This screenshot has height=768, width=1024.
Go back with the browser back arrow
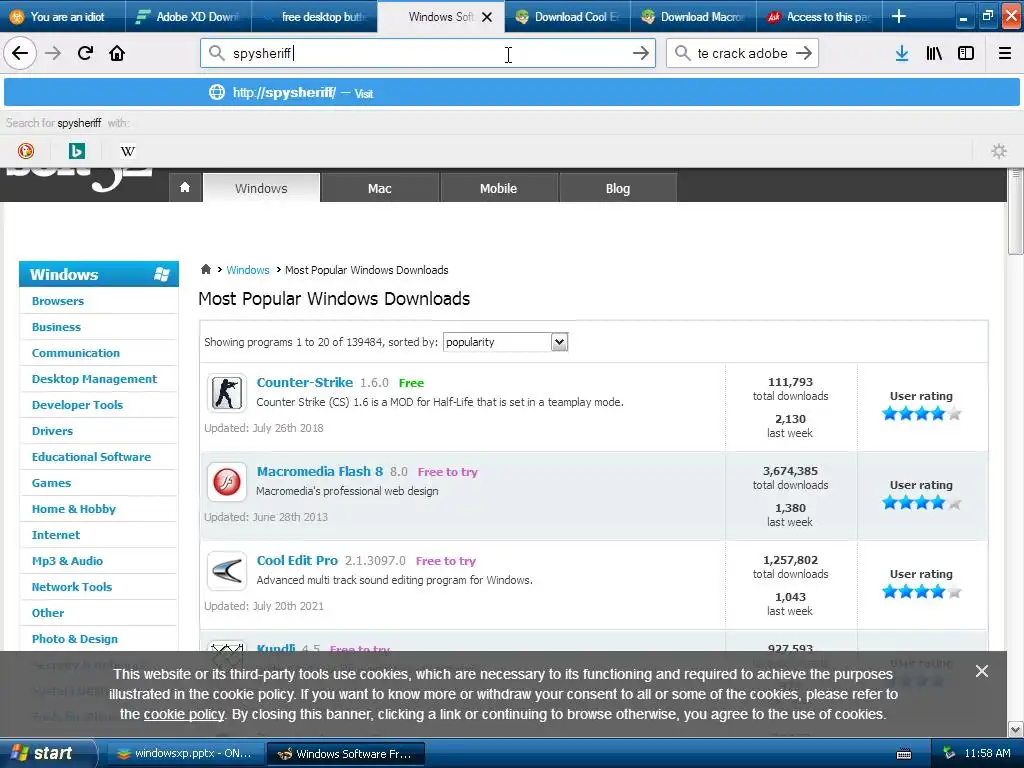click(x=20, y=53)
